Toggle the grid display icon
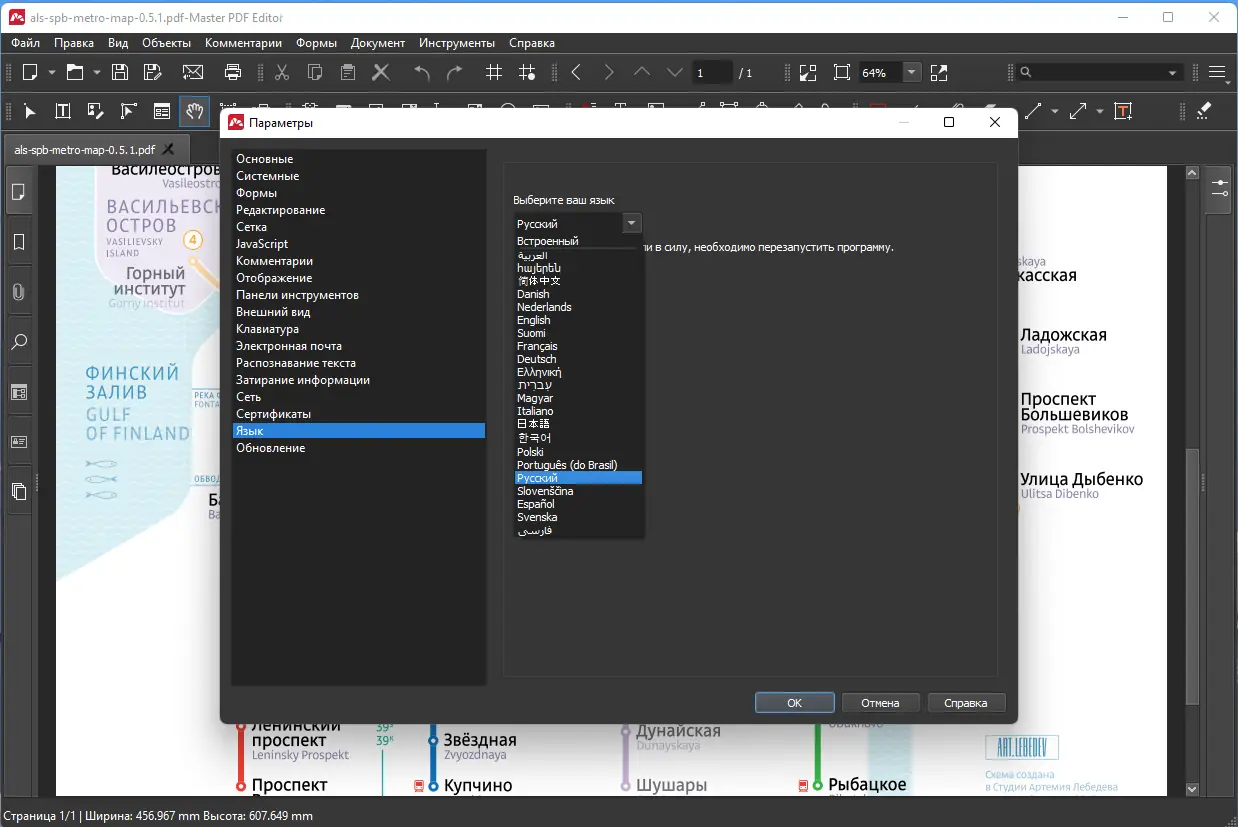The width and height of the screenshot is (1238, 827). pyautogui.click(x=494, y=72)
